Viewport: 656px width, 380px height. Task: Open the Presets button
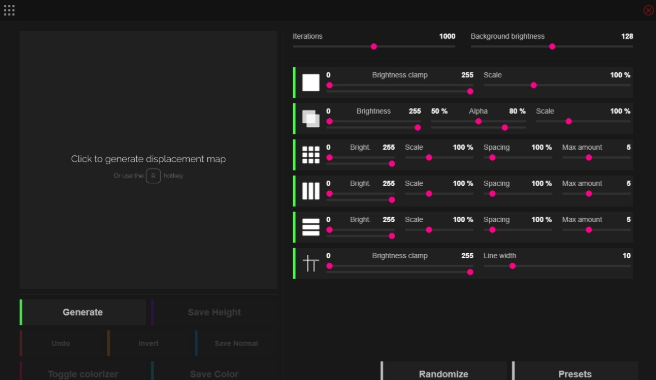pos(575,371)
